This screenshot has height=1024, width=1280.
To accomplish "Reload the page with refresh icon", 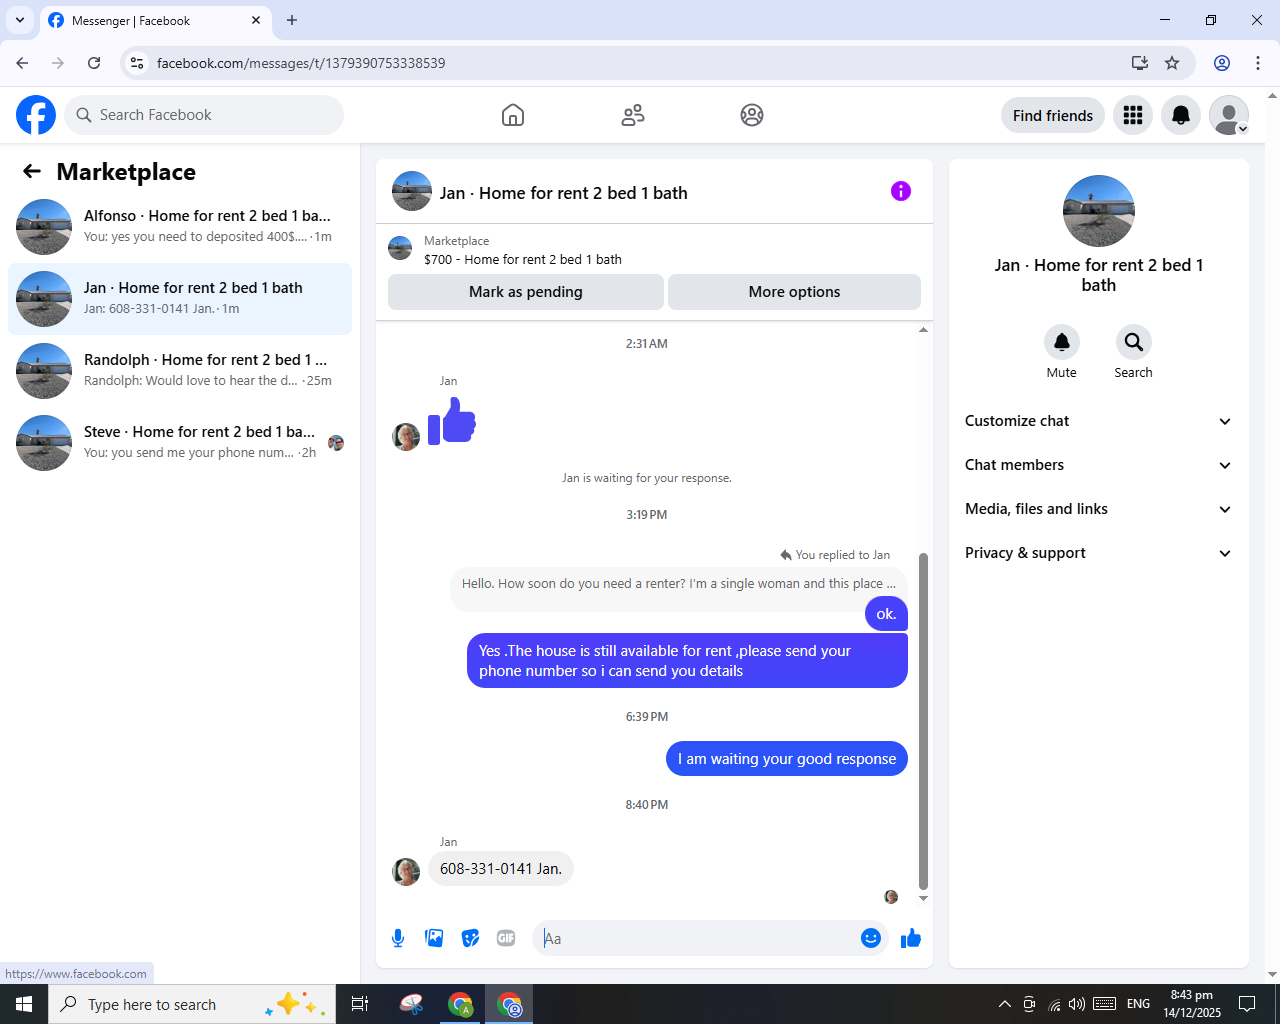I will click(x=94, y=63).
